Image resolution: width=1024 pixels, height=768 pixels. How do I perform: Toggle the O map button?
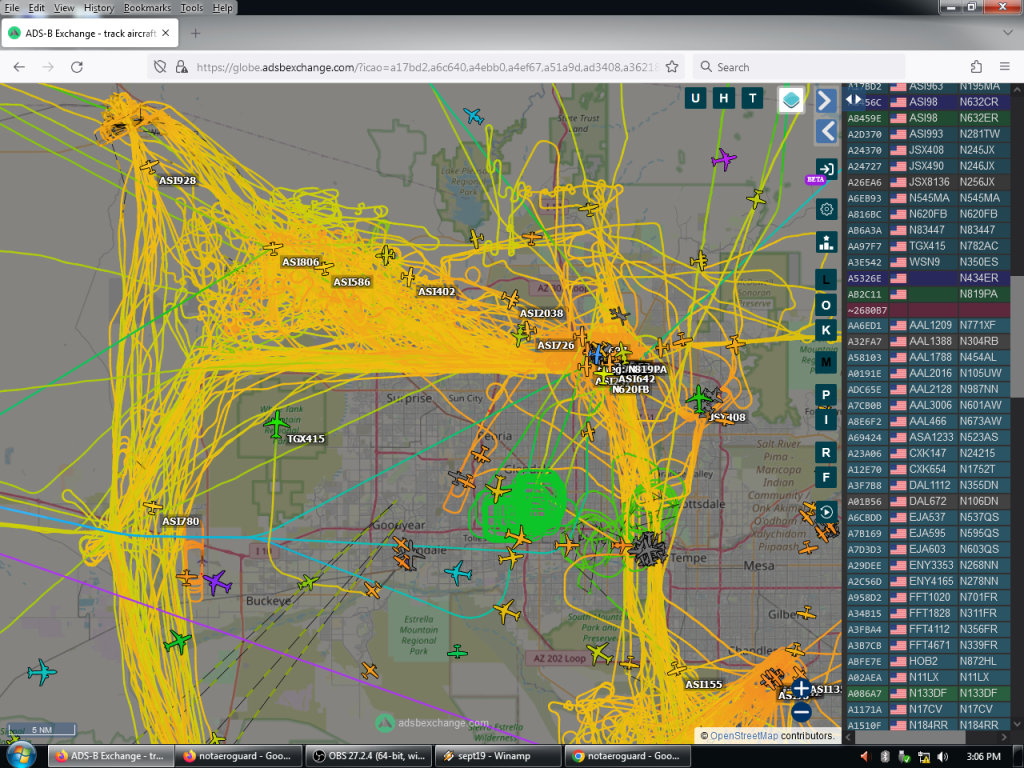coord(825,305)
